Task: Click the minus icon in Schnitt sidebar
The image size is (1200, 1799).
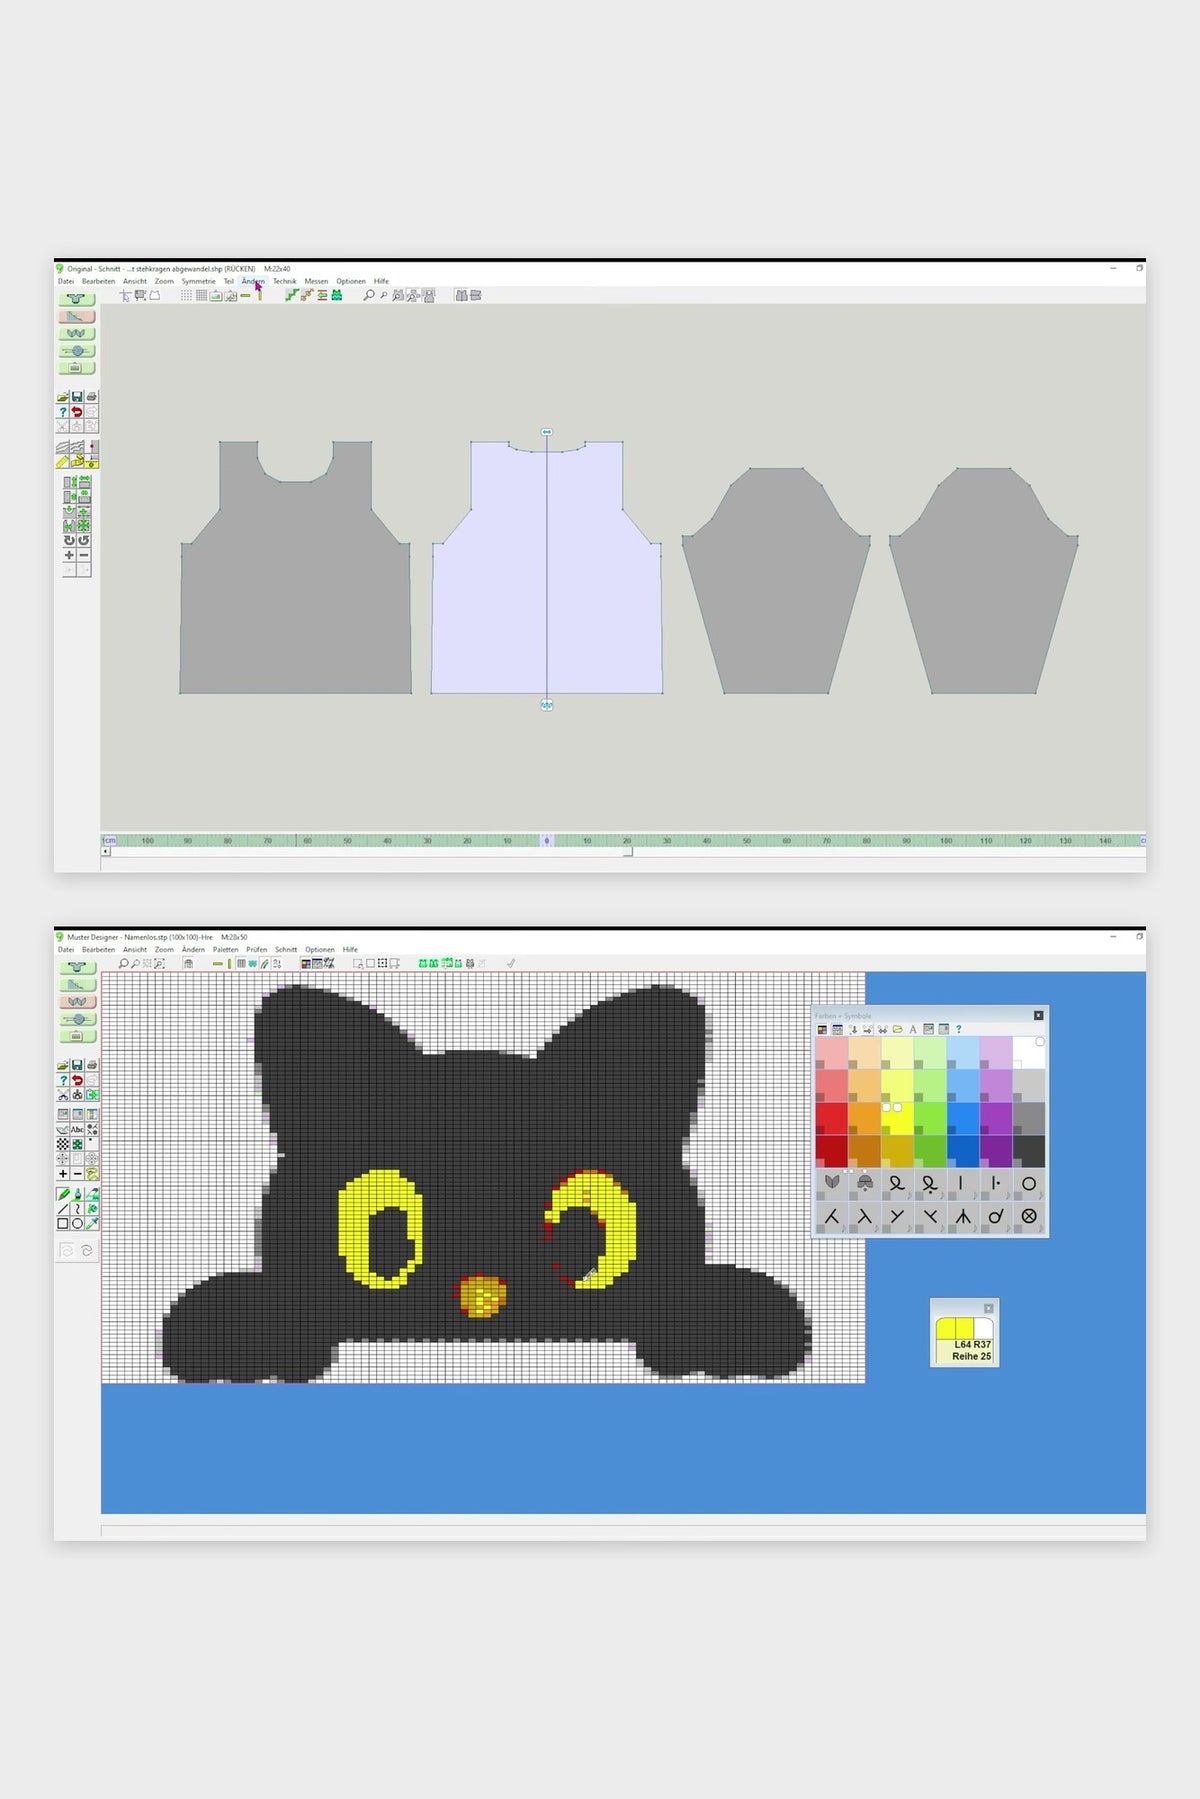Action: [84, 555]
